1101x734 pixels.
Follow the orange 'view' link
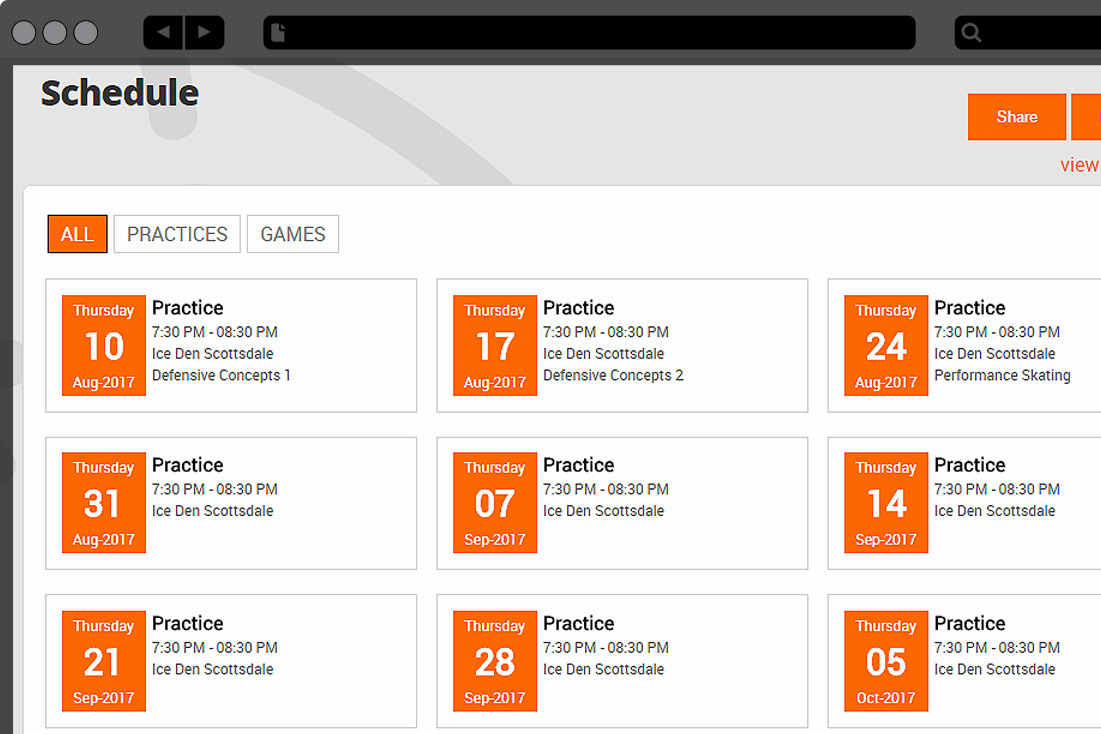click(1079, 165)
